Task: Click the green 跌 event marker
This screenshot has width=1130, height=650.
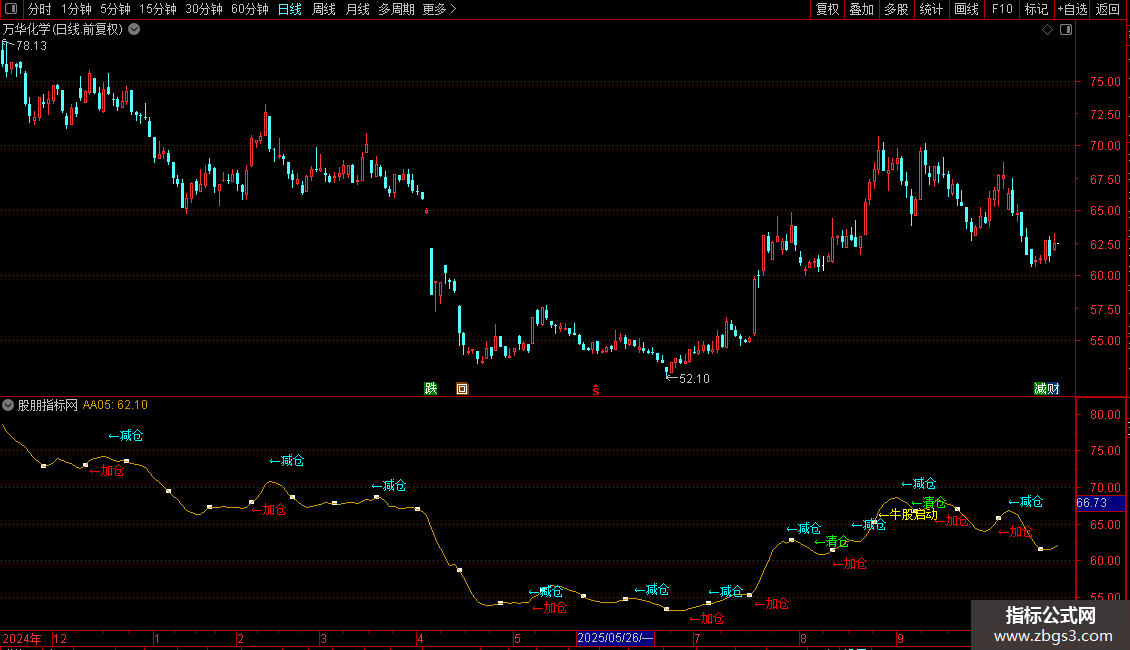Action: tap(431, 388)
